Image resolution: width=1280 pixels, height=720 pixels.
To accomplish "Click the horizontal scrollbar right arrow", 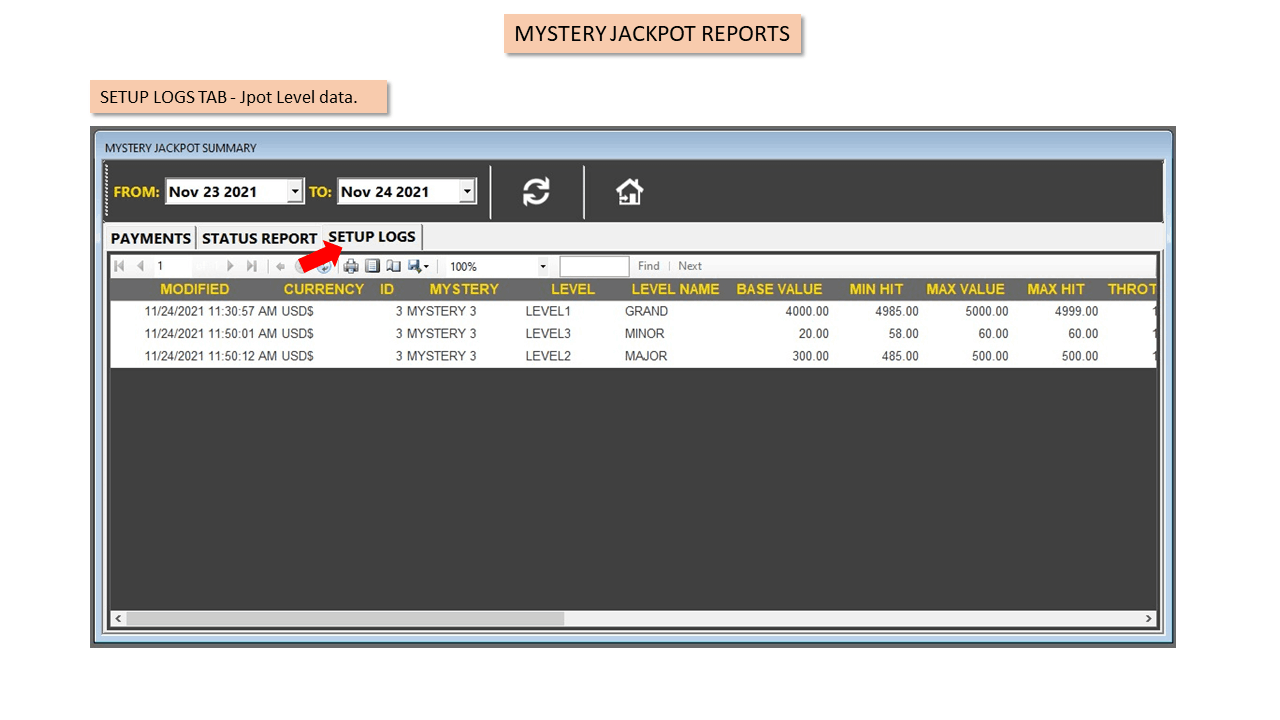I will (1148, 619).
